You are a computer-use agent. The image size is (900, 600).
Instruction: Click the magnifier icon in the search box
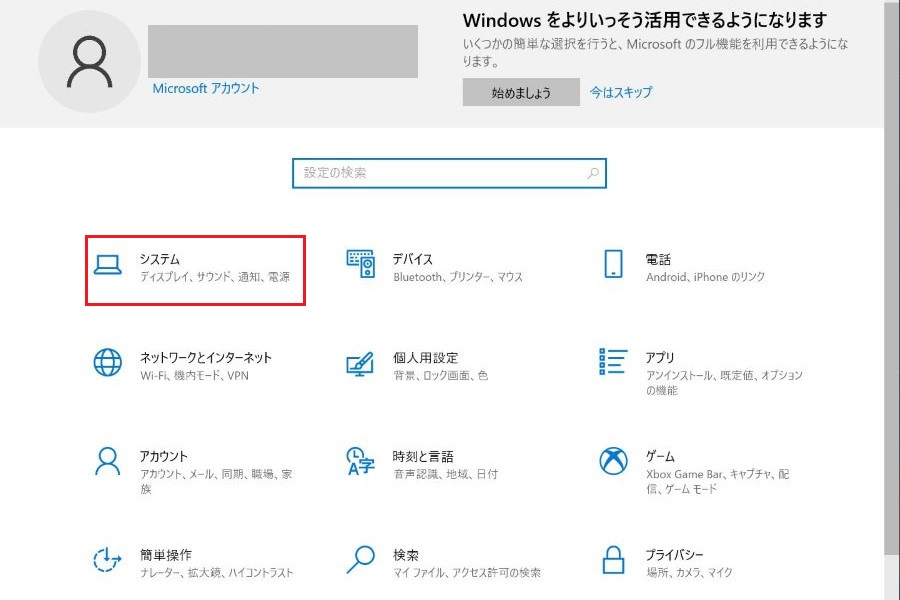point(593,173)
